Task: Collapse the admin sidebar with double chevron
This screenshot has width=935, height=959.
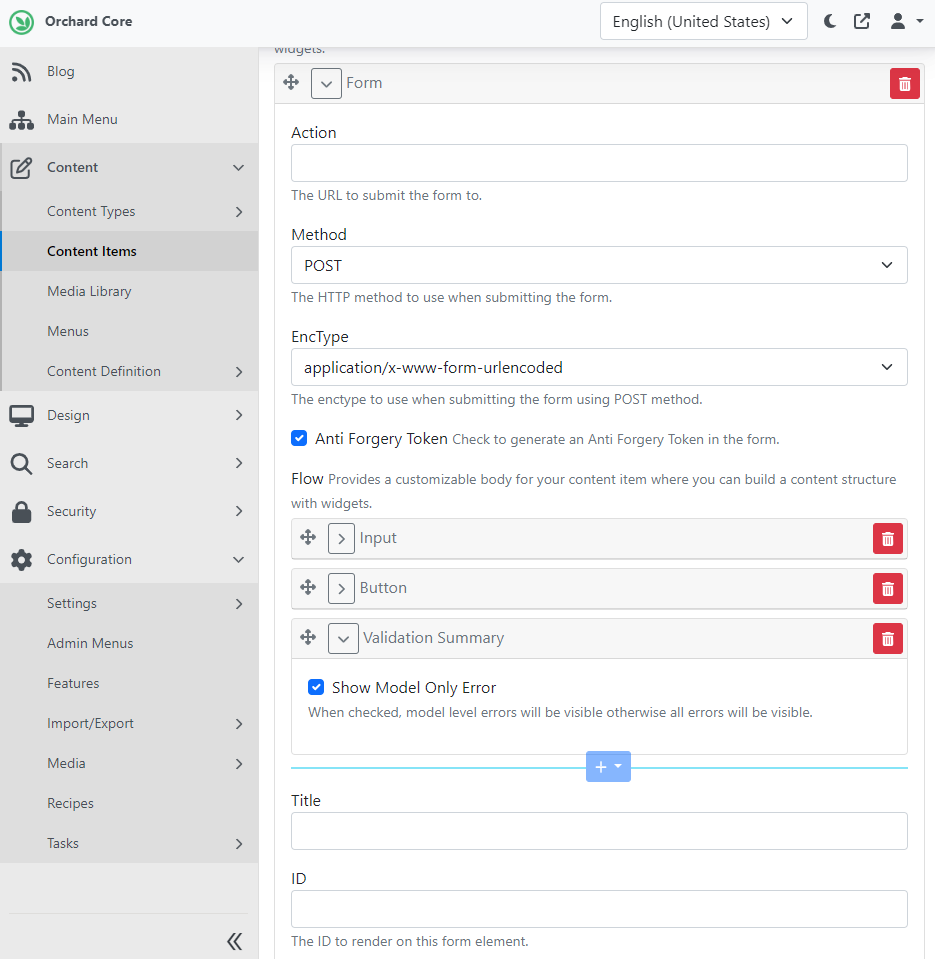Action: [235, 941]
